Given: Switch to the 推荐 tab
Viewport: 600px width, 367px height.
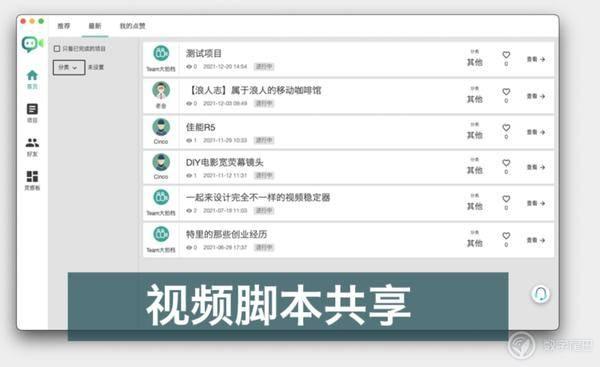Looking at the screenshot, I should pyautogui.click(x=64, y=26).
